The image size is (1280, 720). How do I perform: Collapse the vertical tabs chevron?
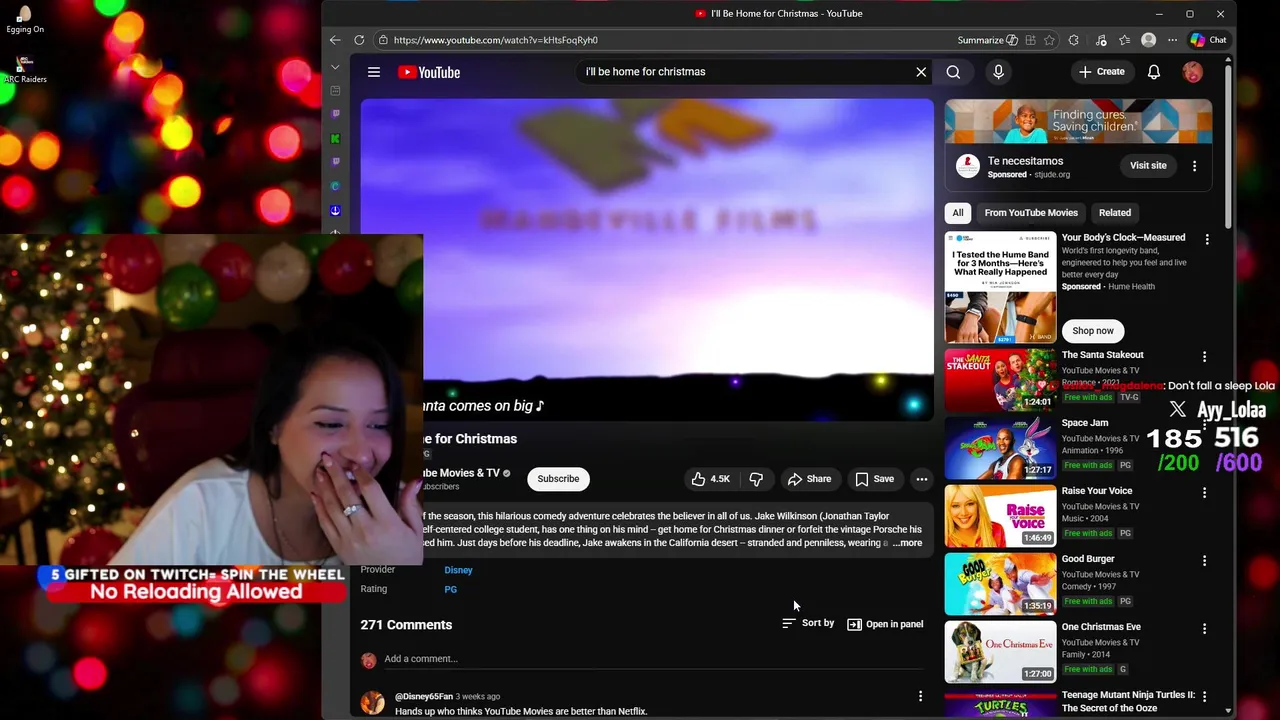335,67
